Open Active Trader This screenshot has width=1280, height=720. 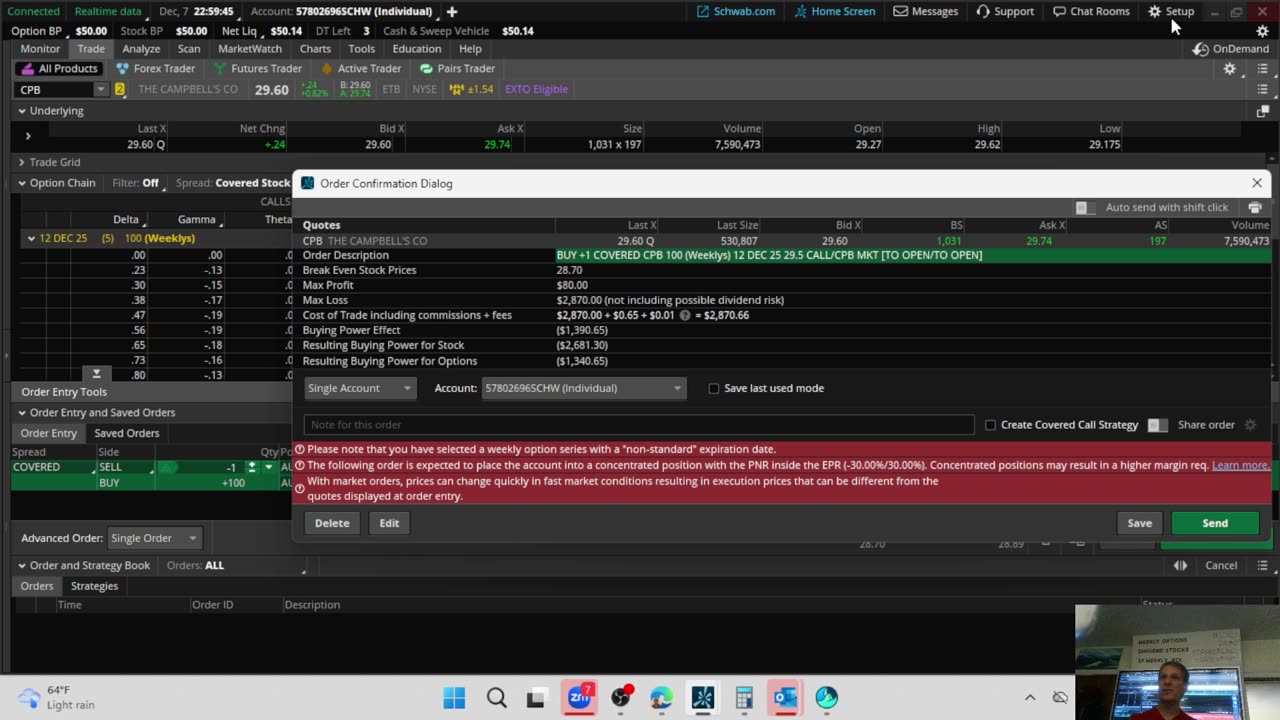coord(360,68)
